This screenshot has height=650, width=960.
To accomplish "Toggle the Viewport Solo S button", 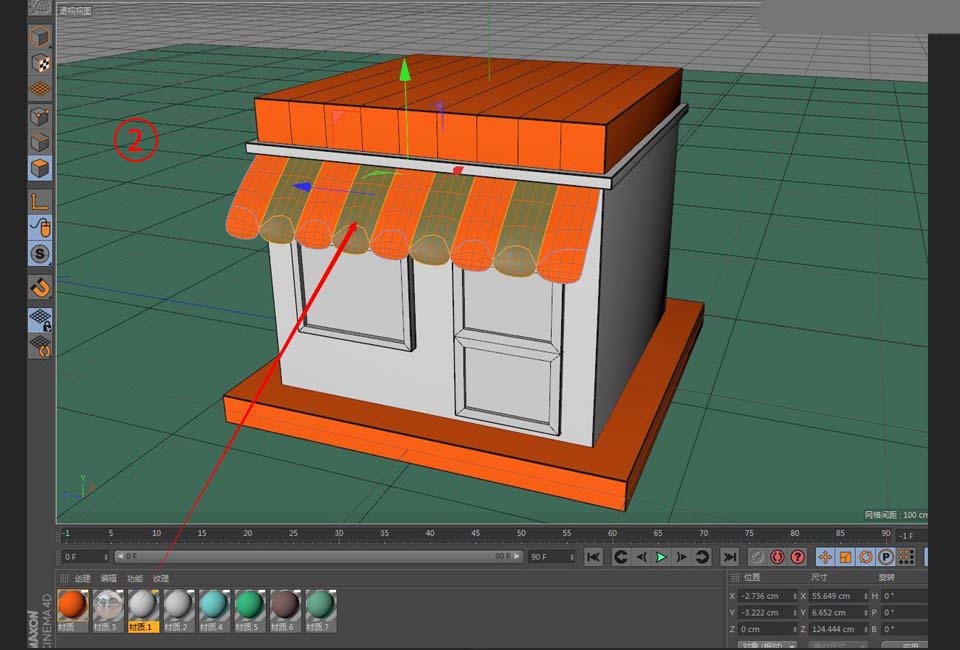I will 40,254.
